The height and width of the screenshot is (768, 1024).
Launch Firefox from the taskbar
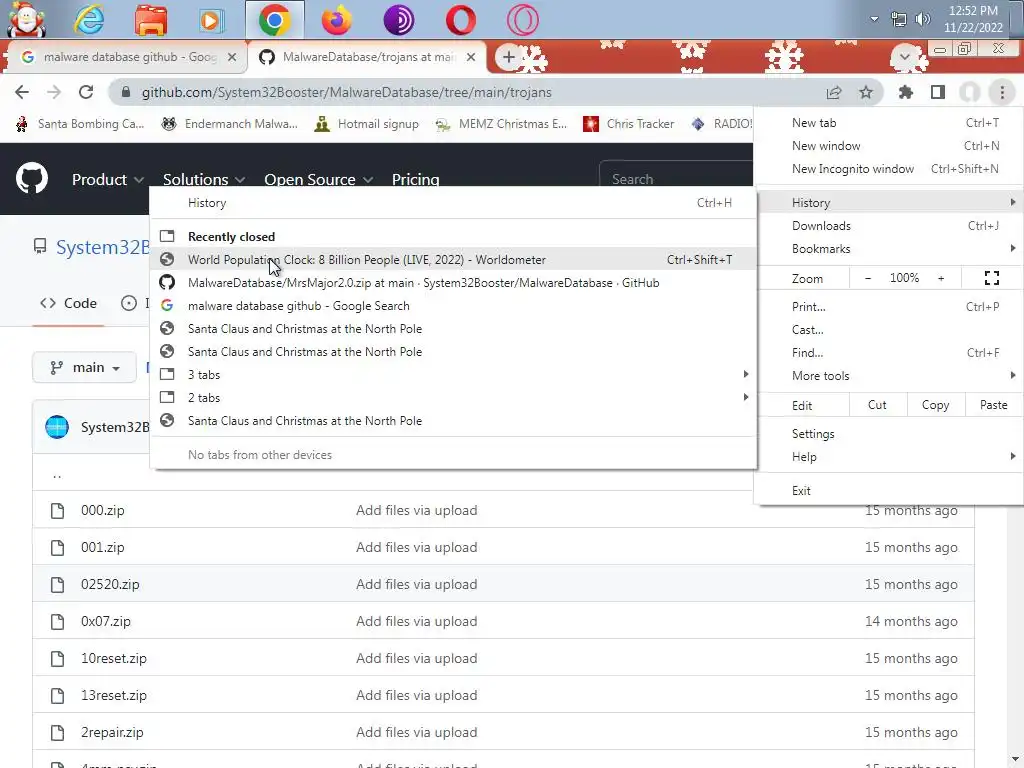337,20
